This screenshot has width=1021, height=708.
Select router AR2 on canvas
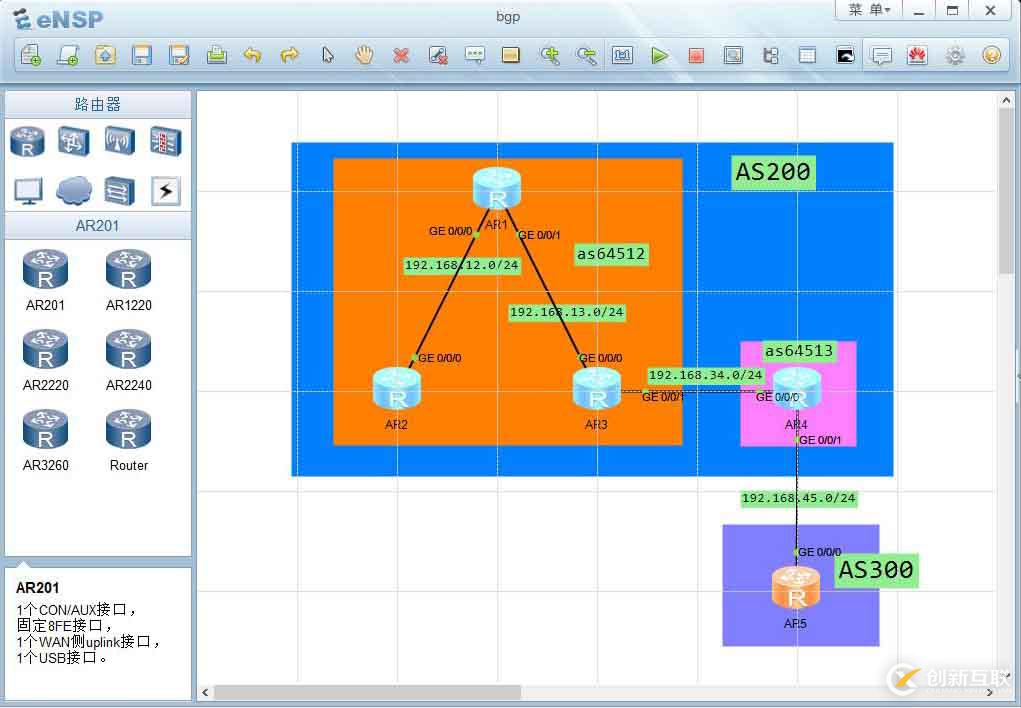pyautogui.click(x=397, y=389)
